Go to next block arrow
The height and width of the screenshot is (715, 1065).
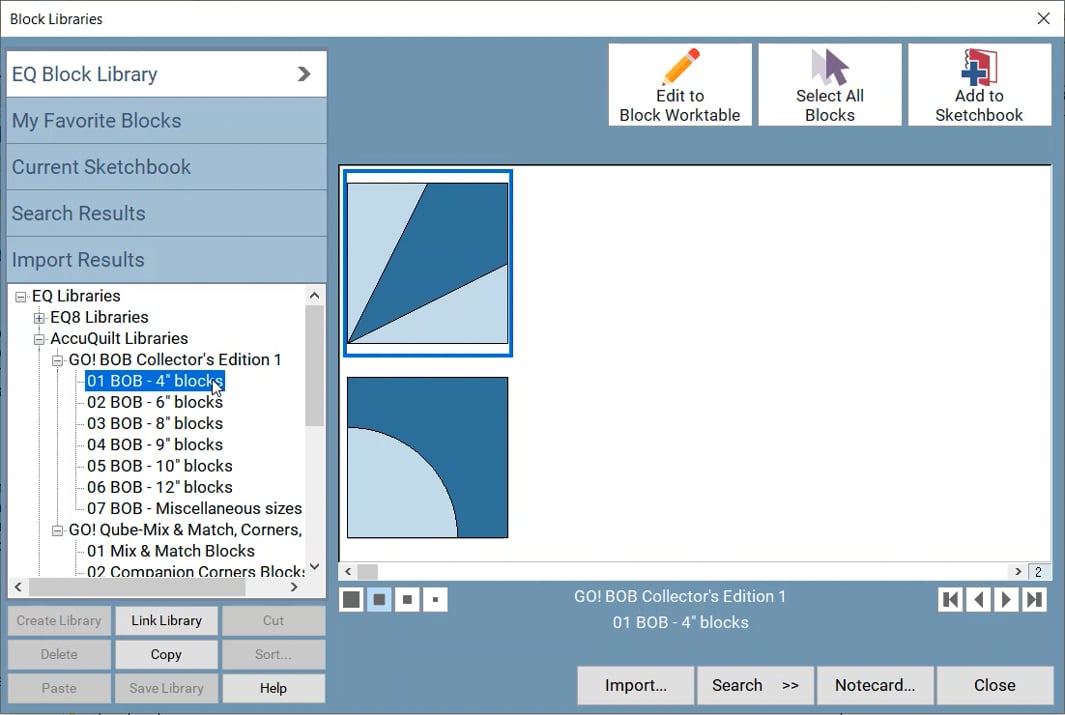point(1006,600)
